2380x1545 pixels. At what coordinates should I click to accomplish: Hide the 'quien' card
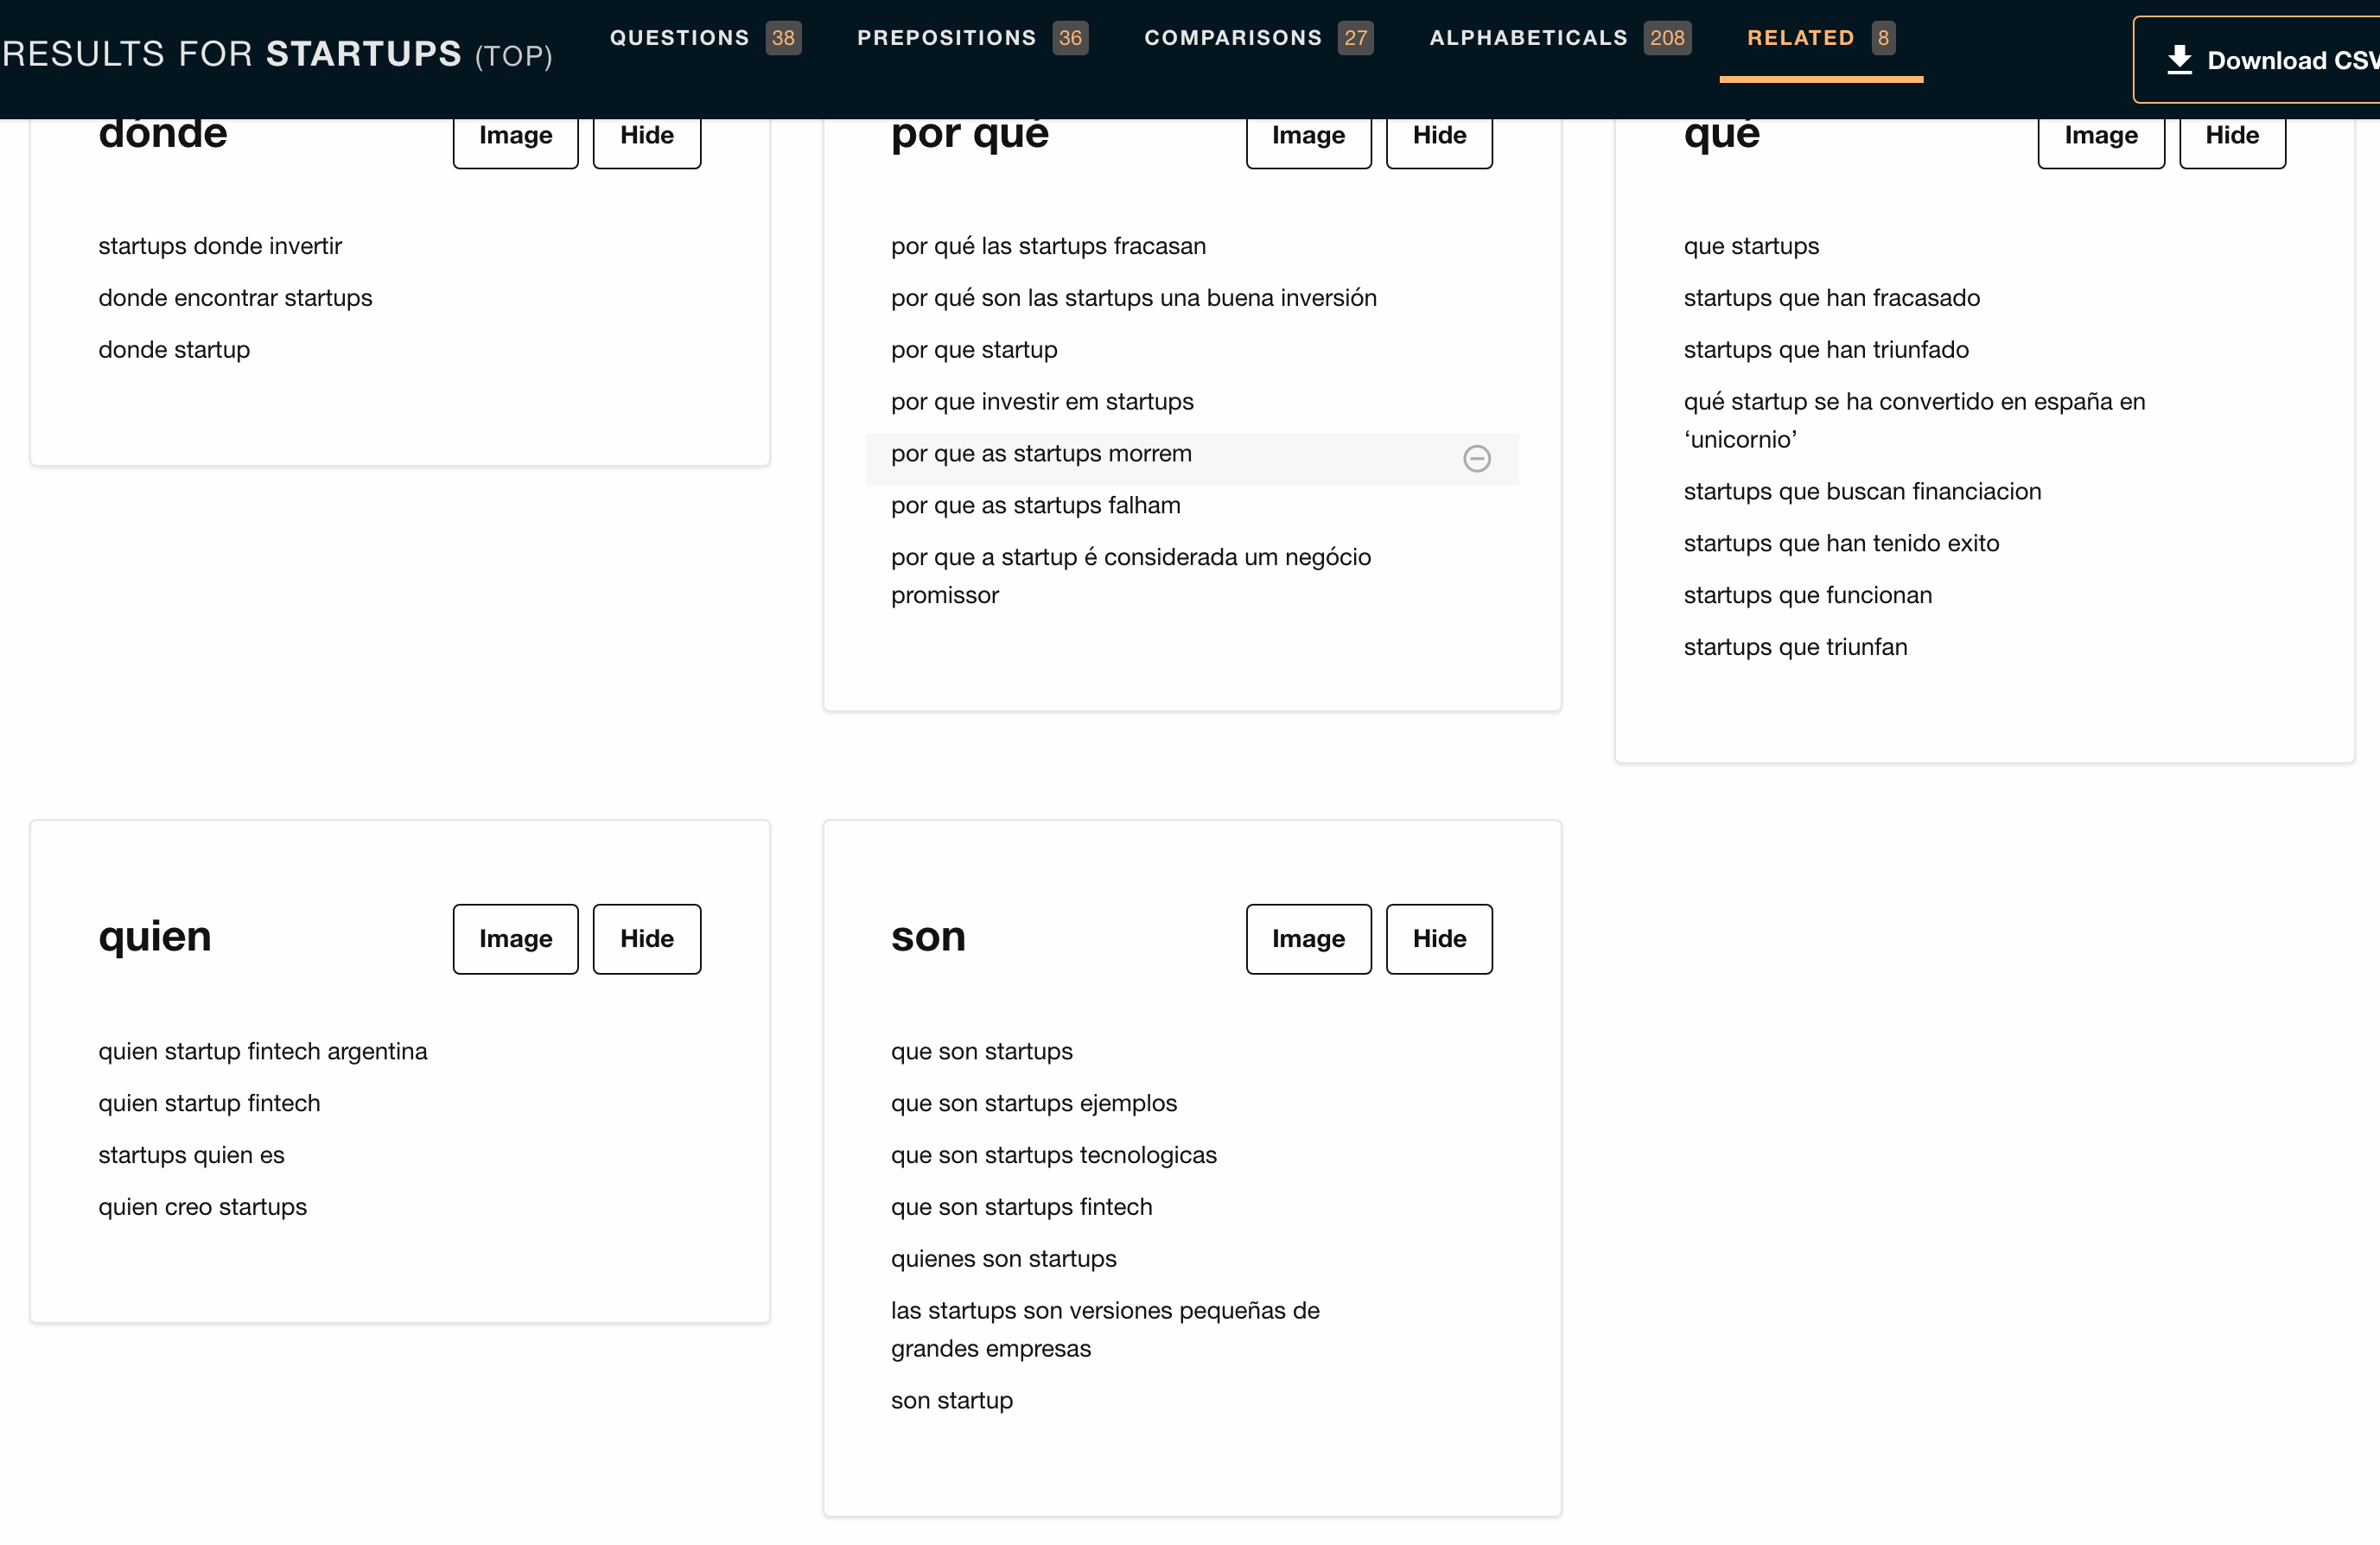(646, 938)
